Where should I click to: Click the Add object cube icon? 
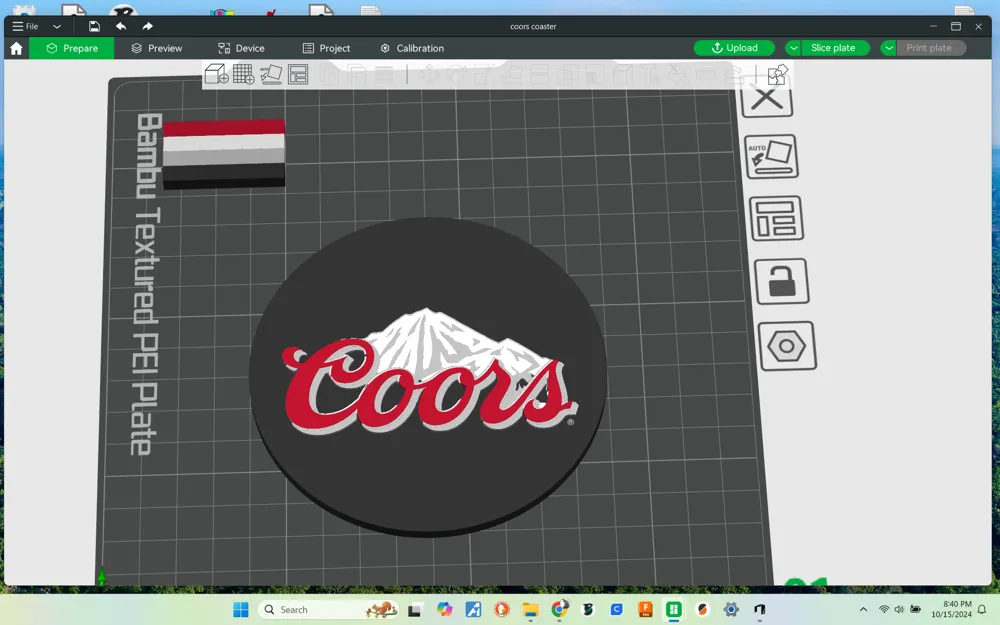217,74
